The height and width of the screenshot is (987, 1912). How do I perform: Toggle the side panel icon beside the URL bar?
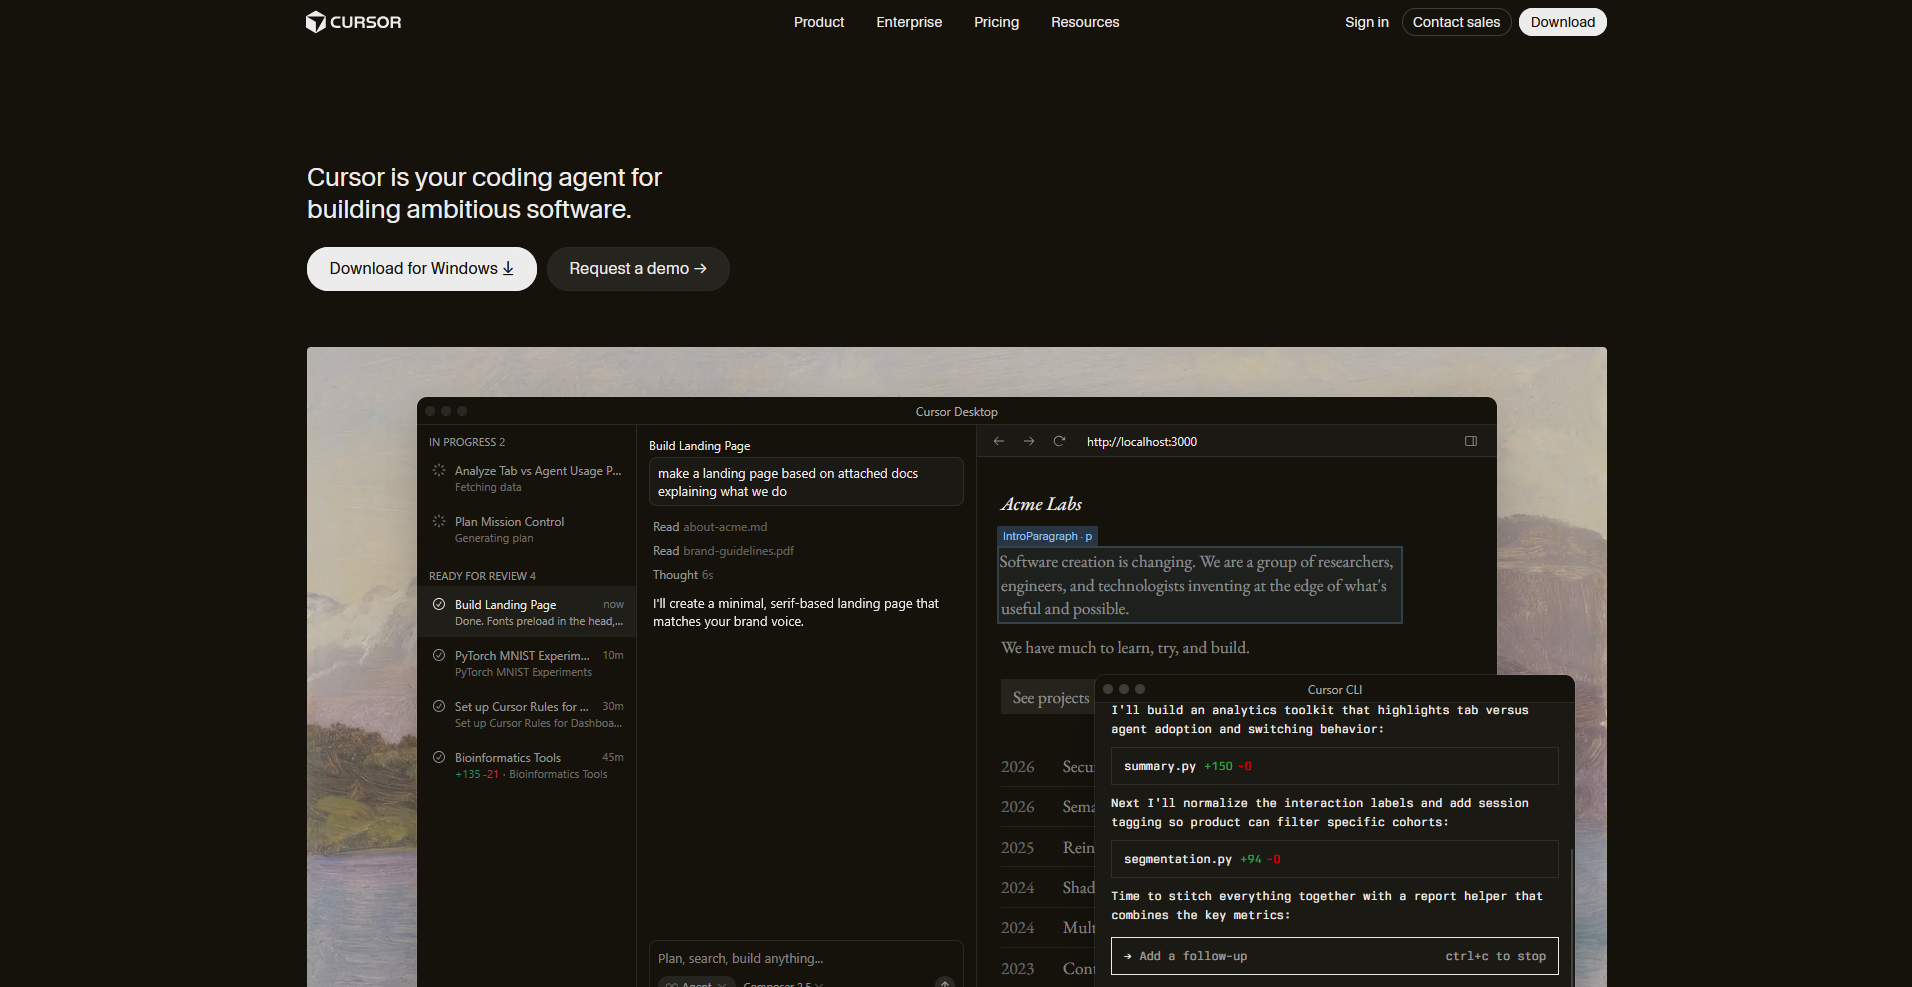1471,441
